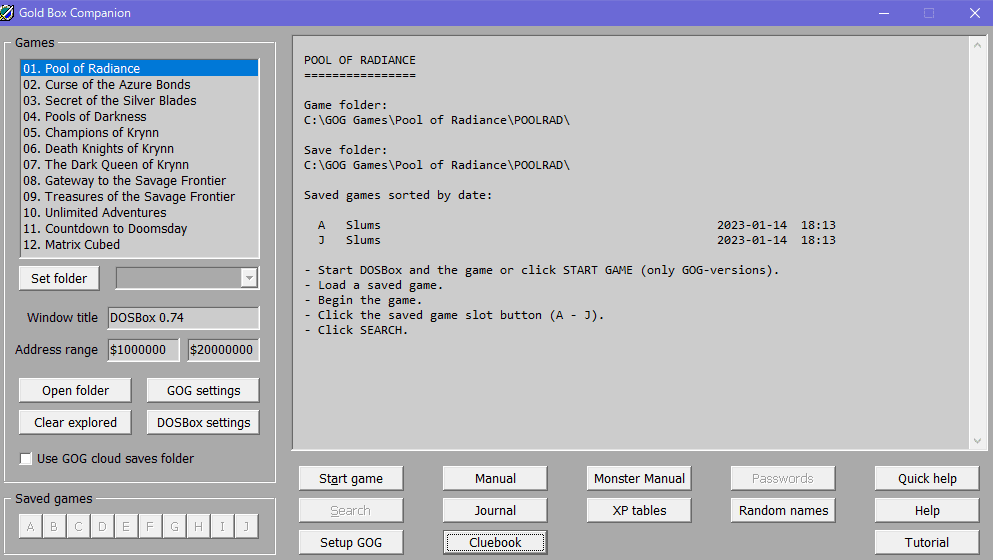993x560 pixels.
Task: Click saved game slot B button
Action: pyautogui.click(x=54, y=526)
